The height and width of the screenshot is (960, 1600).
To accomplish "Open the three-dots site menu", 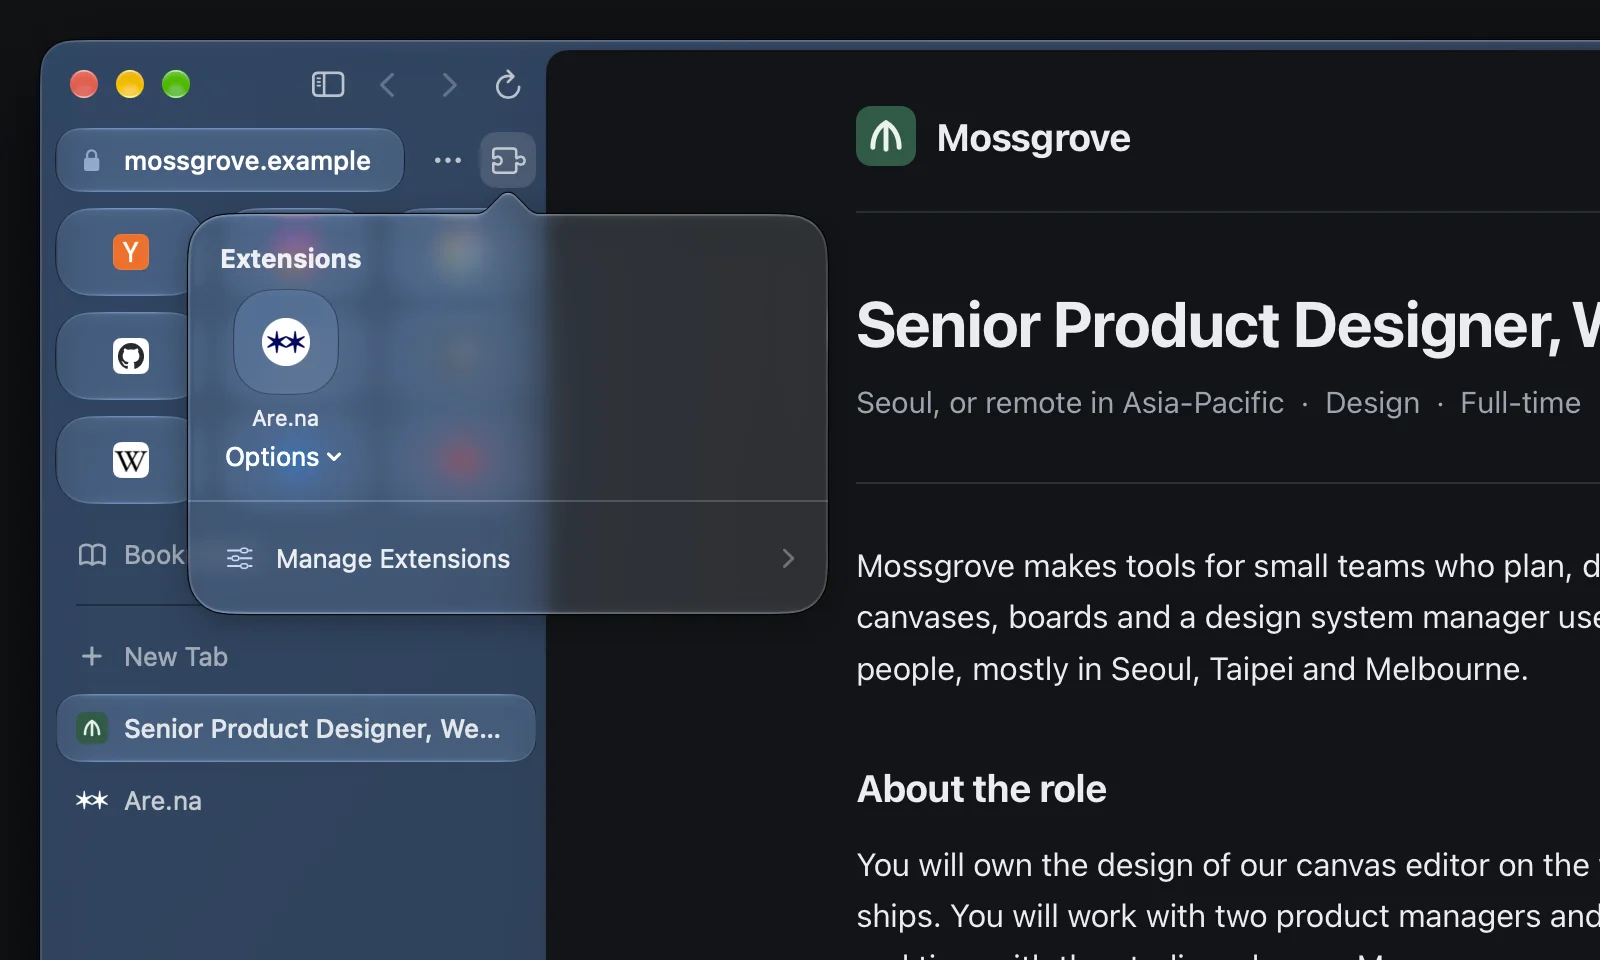I will [448, 160].
